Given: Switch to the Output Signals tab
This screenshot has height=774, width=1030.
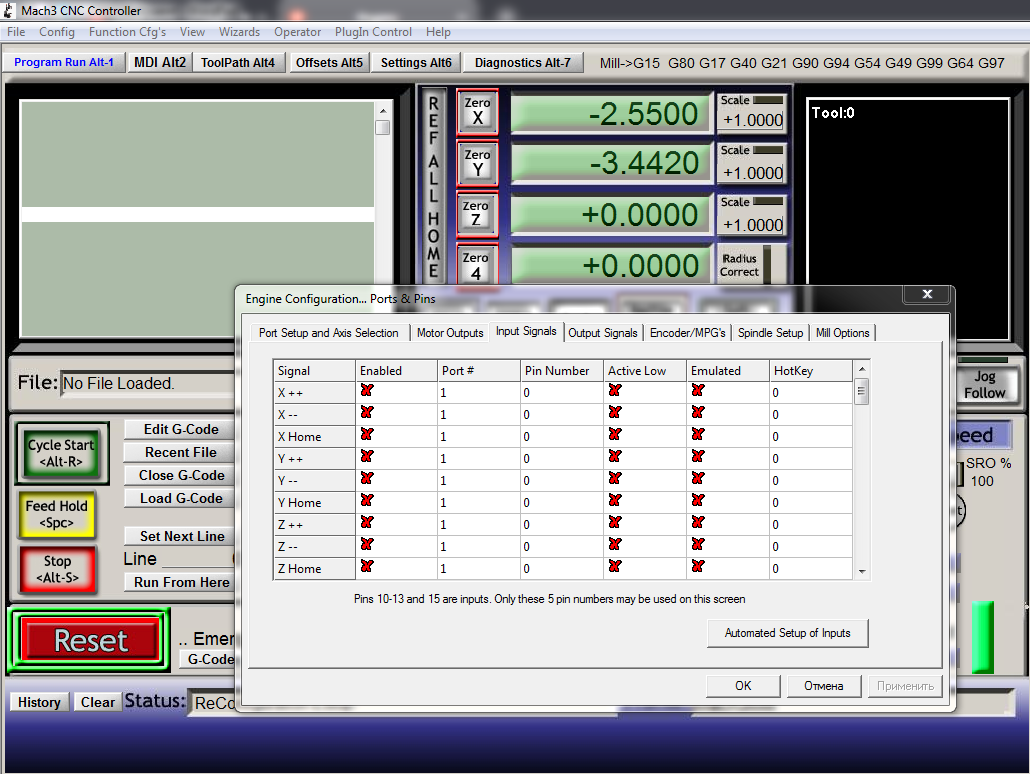Looking at the screenshot, I should pyautogui.click(x=602, y=333).
